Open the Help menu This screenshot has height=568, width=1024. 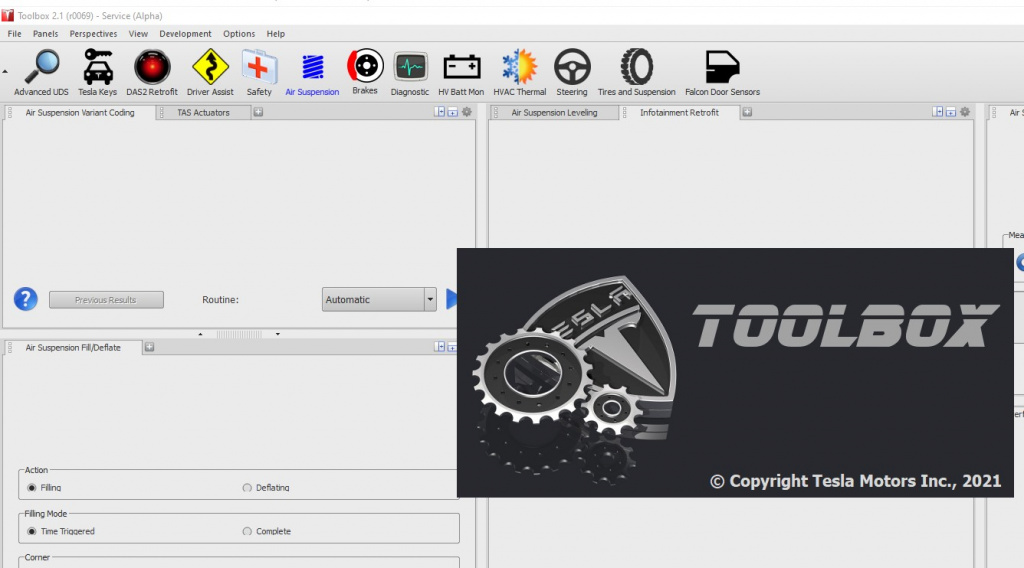click(x=276, y=34)
